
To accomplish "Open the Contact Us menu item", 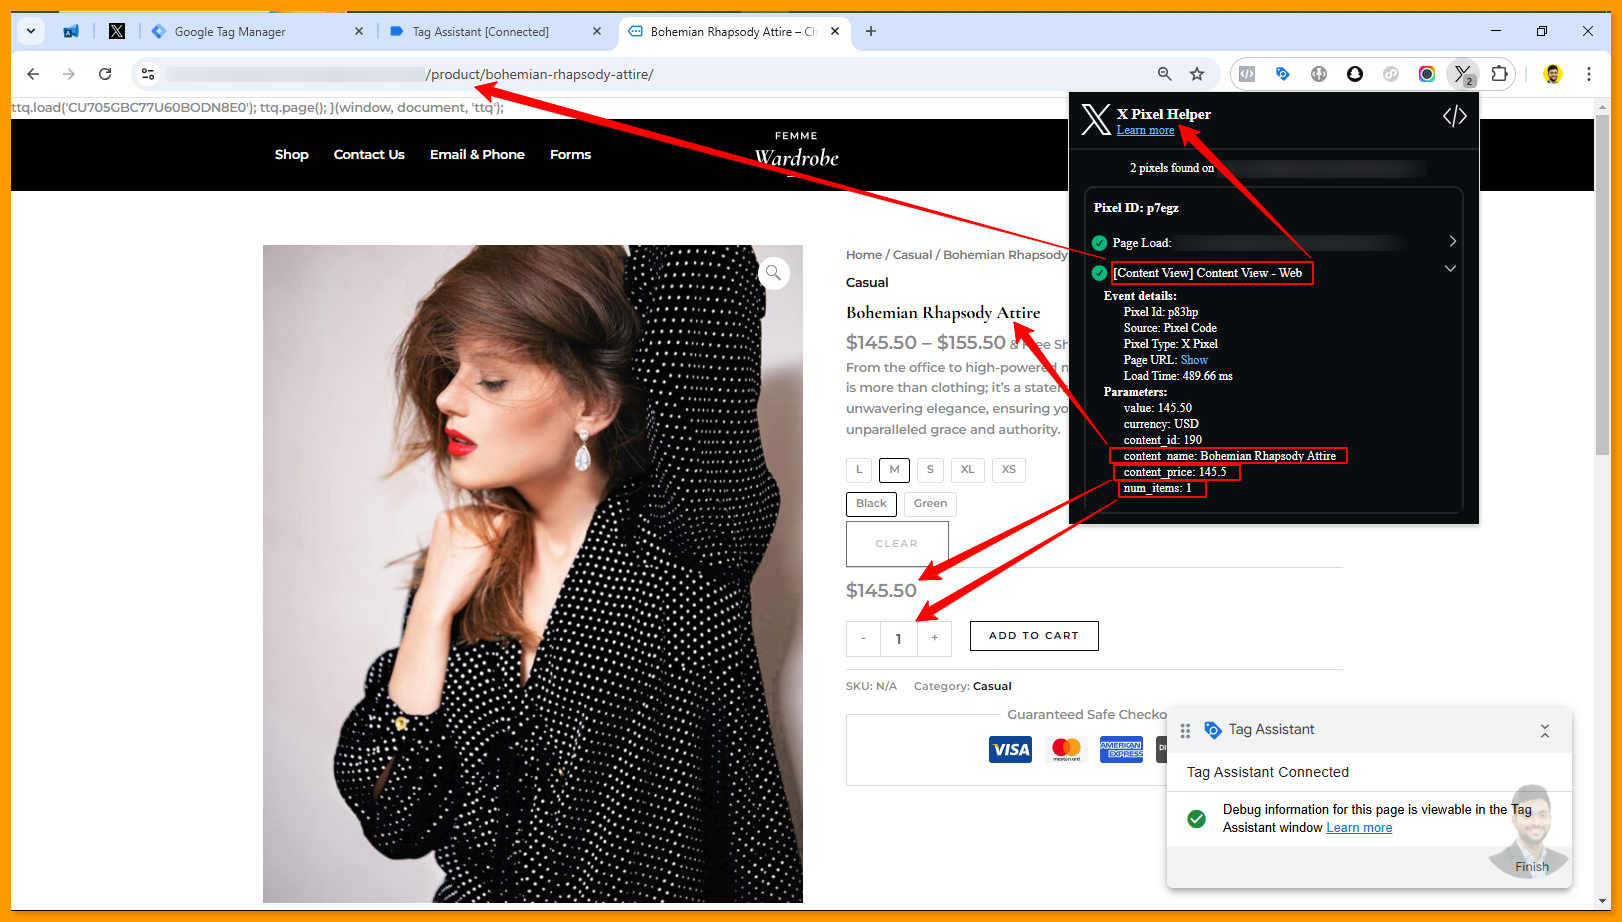I will coord(369,155).
